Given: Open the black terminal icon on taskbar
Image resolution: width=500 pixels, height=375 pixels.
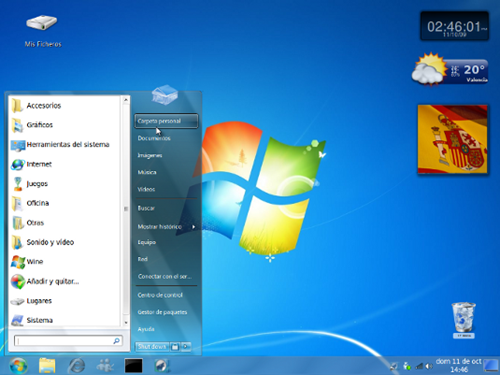Looking at the screenshot, I should (133, 366).
